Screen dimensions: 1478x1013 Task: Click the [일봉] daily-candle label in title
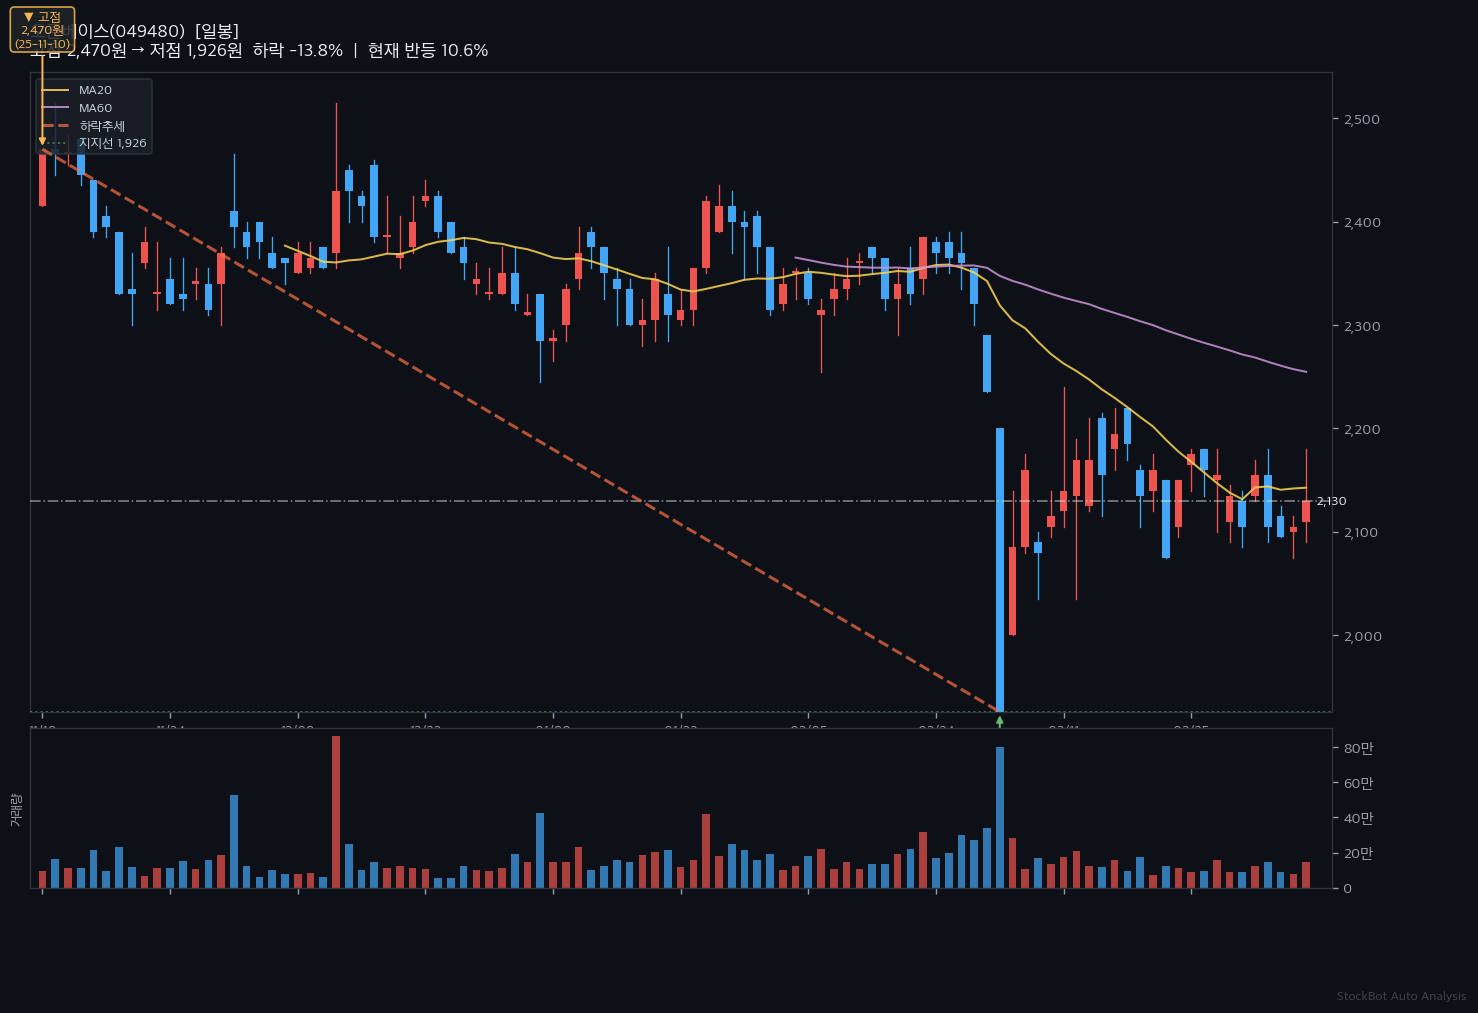click(x=217, y=31)
